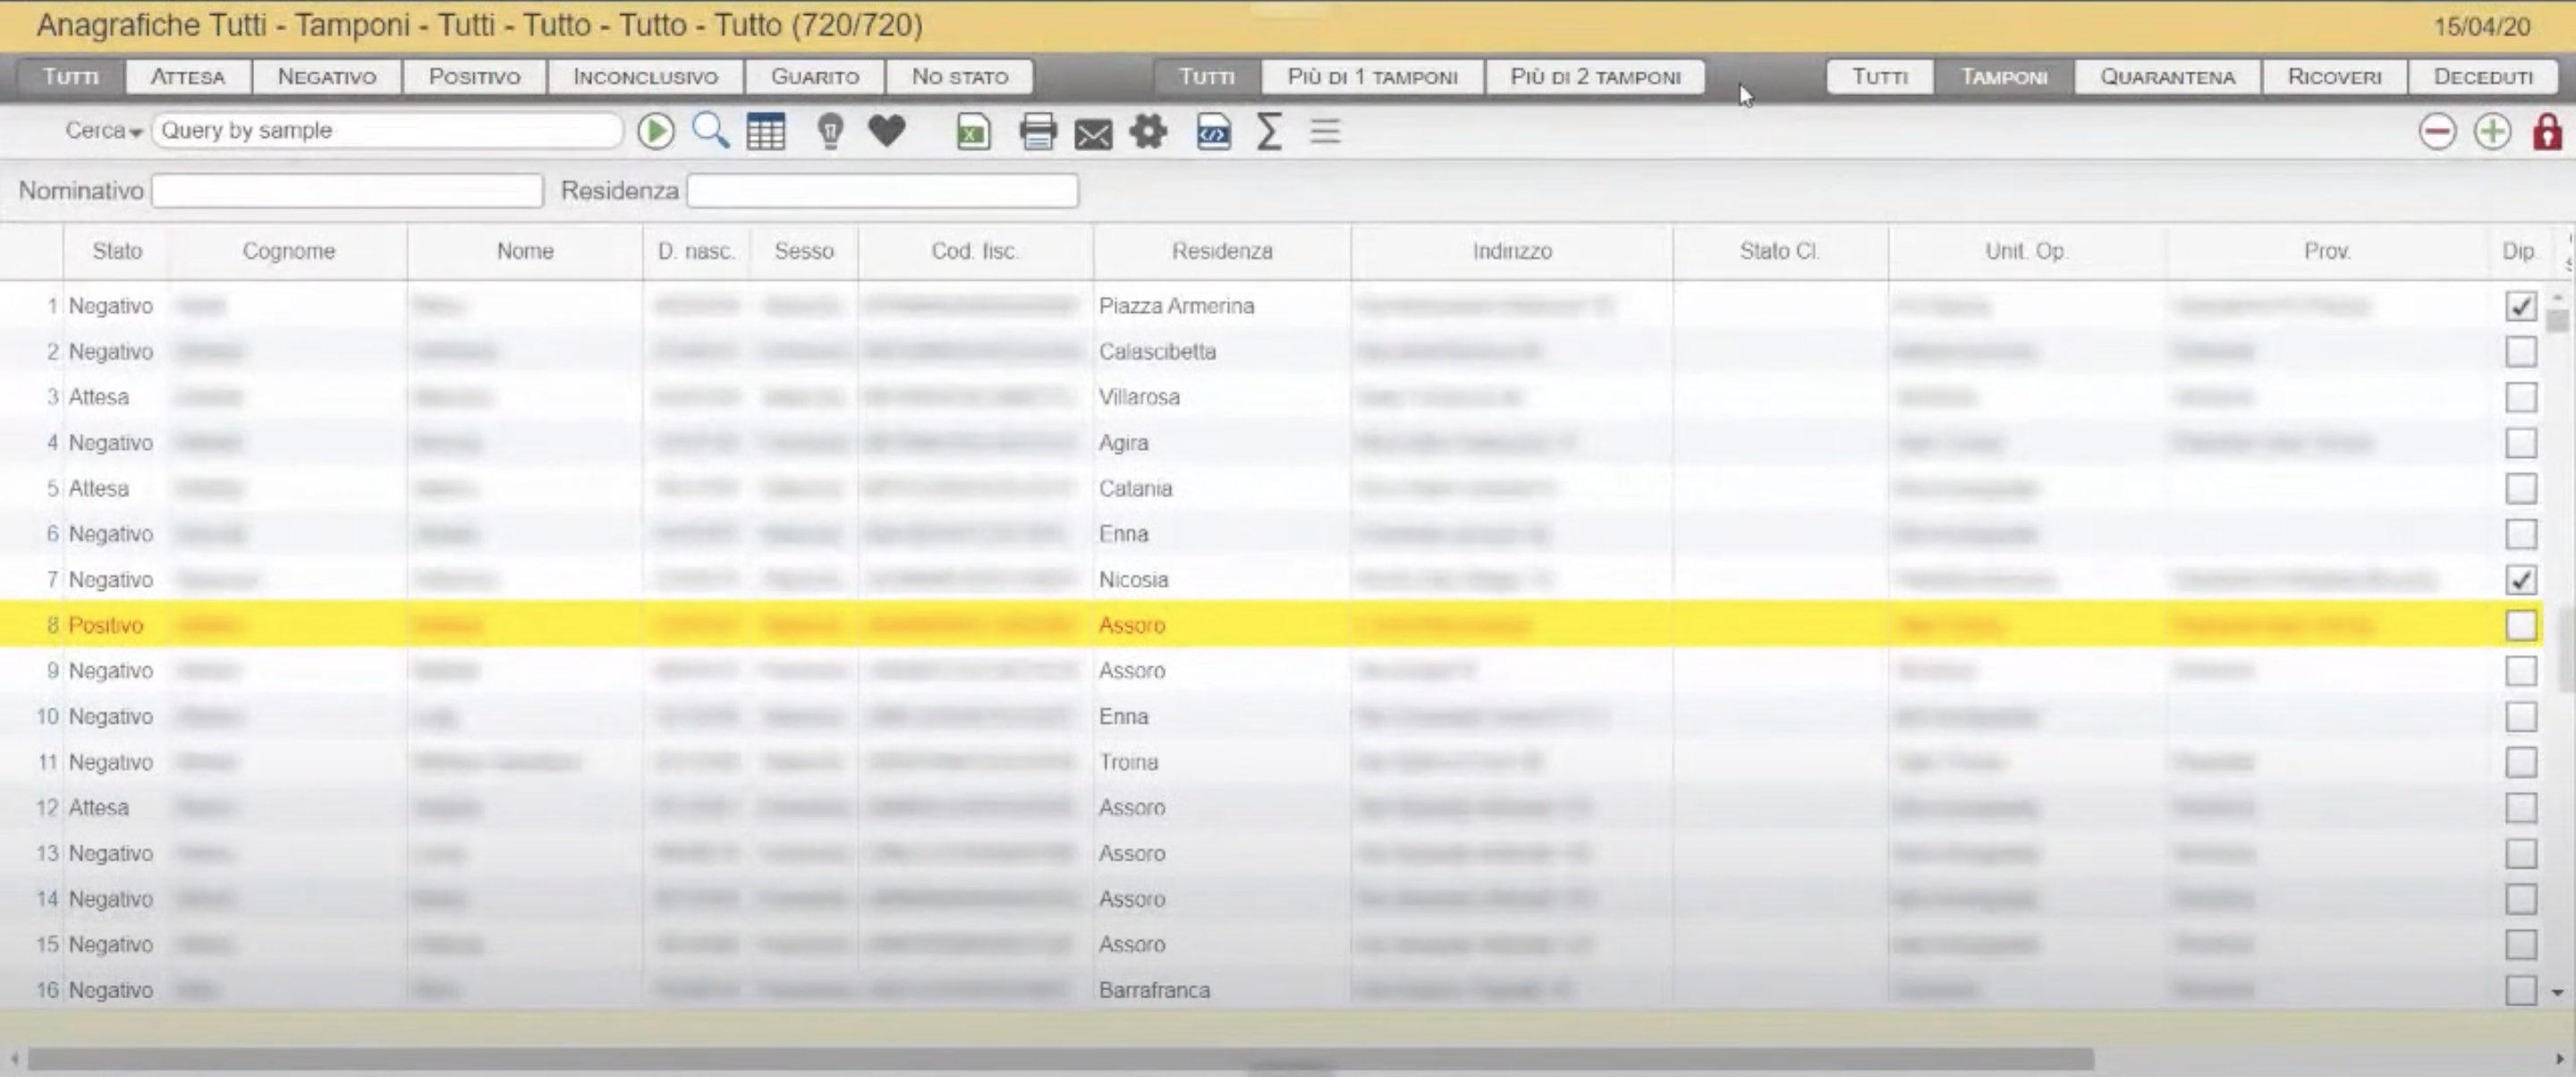
Task: Sort by Cognome column header
Action: [288, 251]
